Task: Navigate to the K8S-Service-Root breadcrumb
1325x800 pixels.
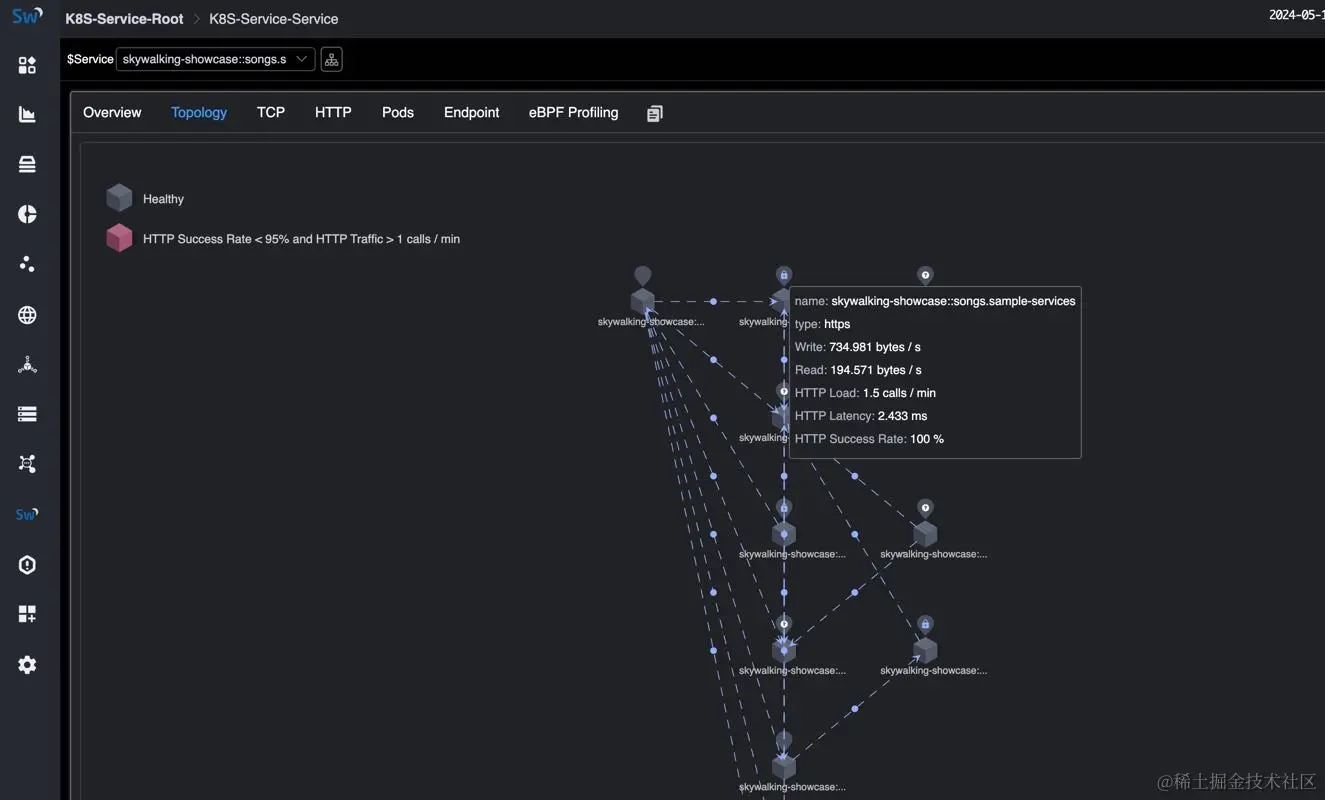Action: click(124, 18)
